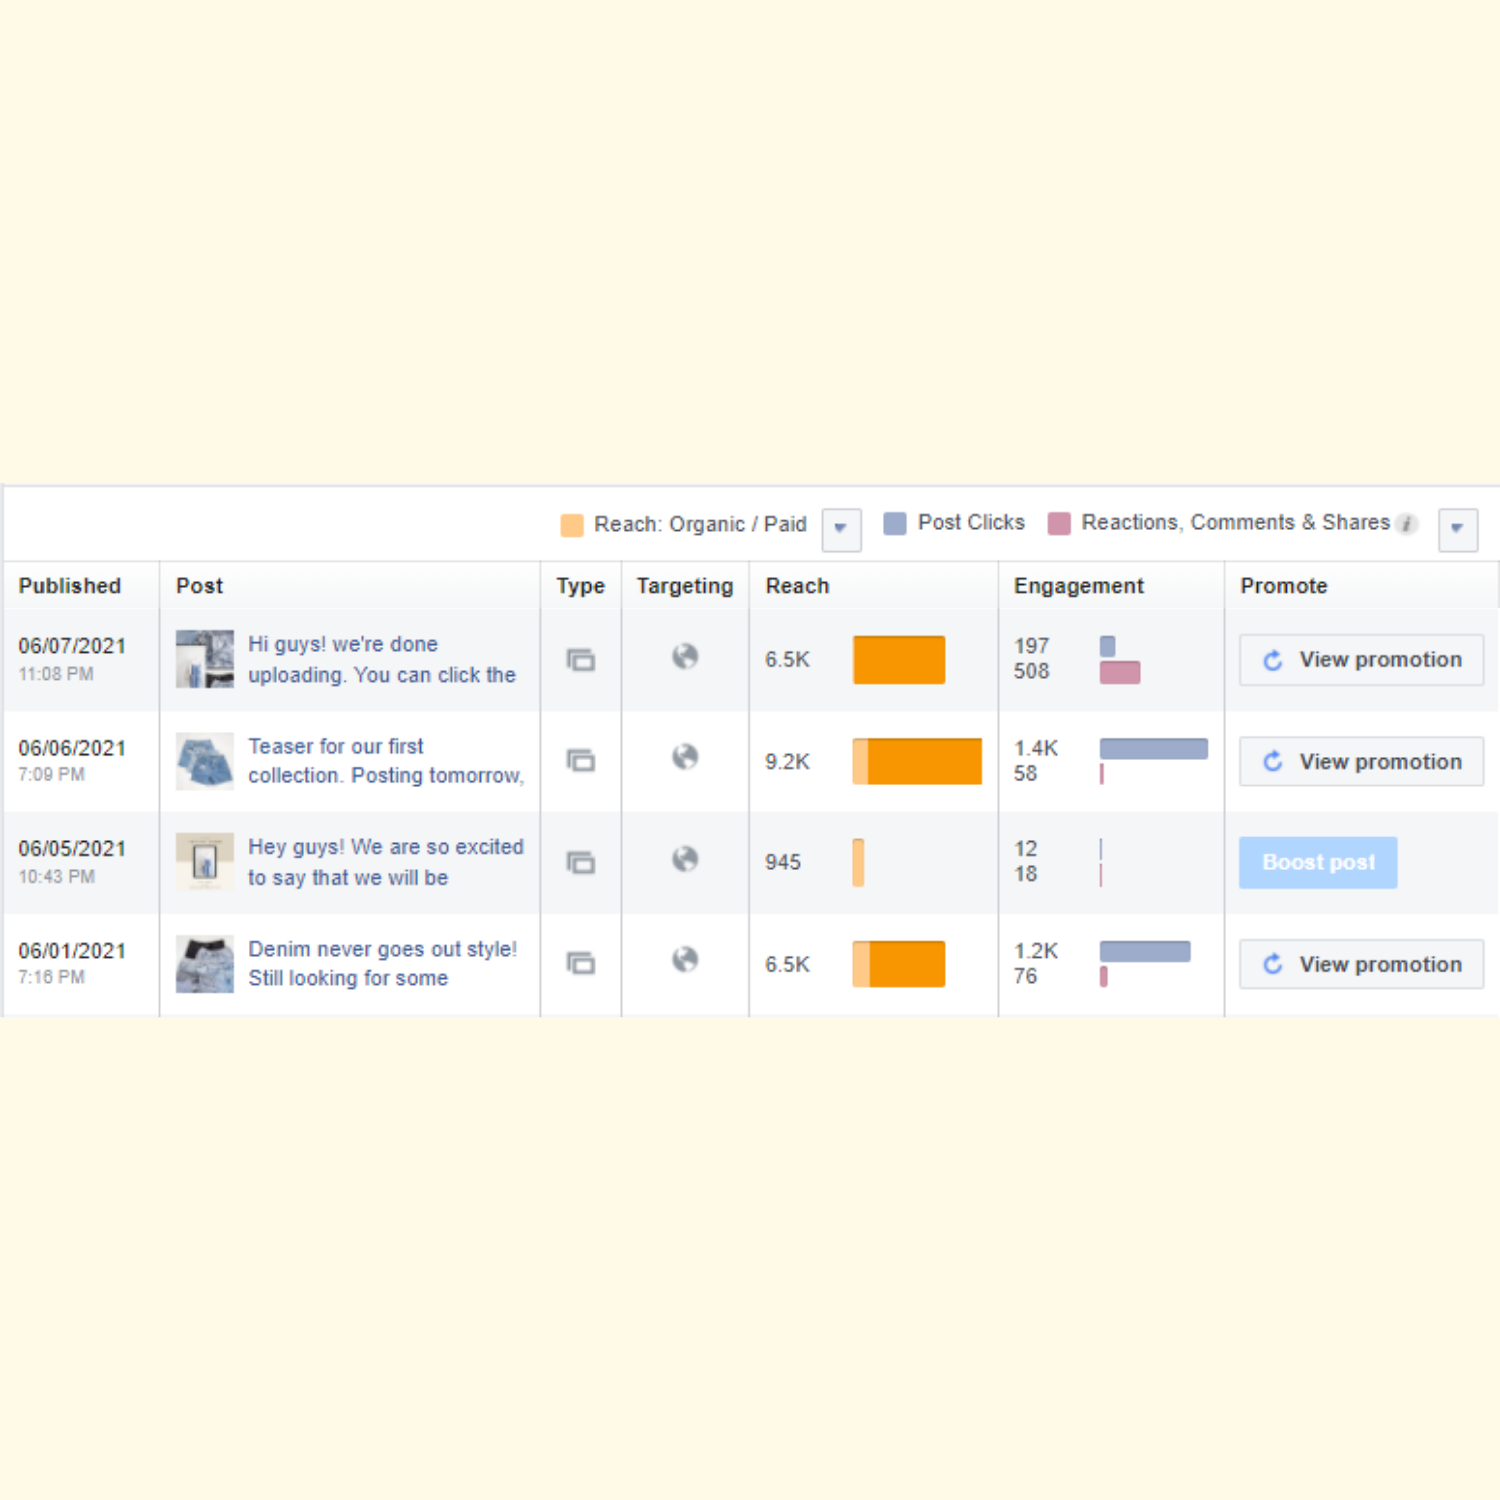This screenshot has height=1500, width=1500.
Task: Click post type icon for 06/06/2021 post
Action: pyautogui.click(x=581, y=761)
